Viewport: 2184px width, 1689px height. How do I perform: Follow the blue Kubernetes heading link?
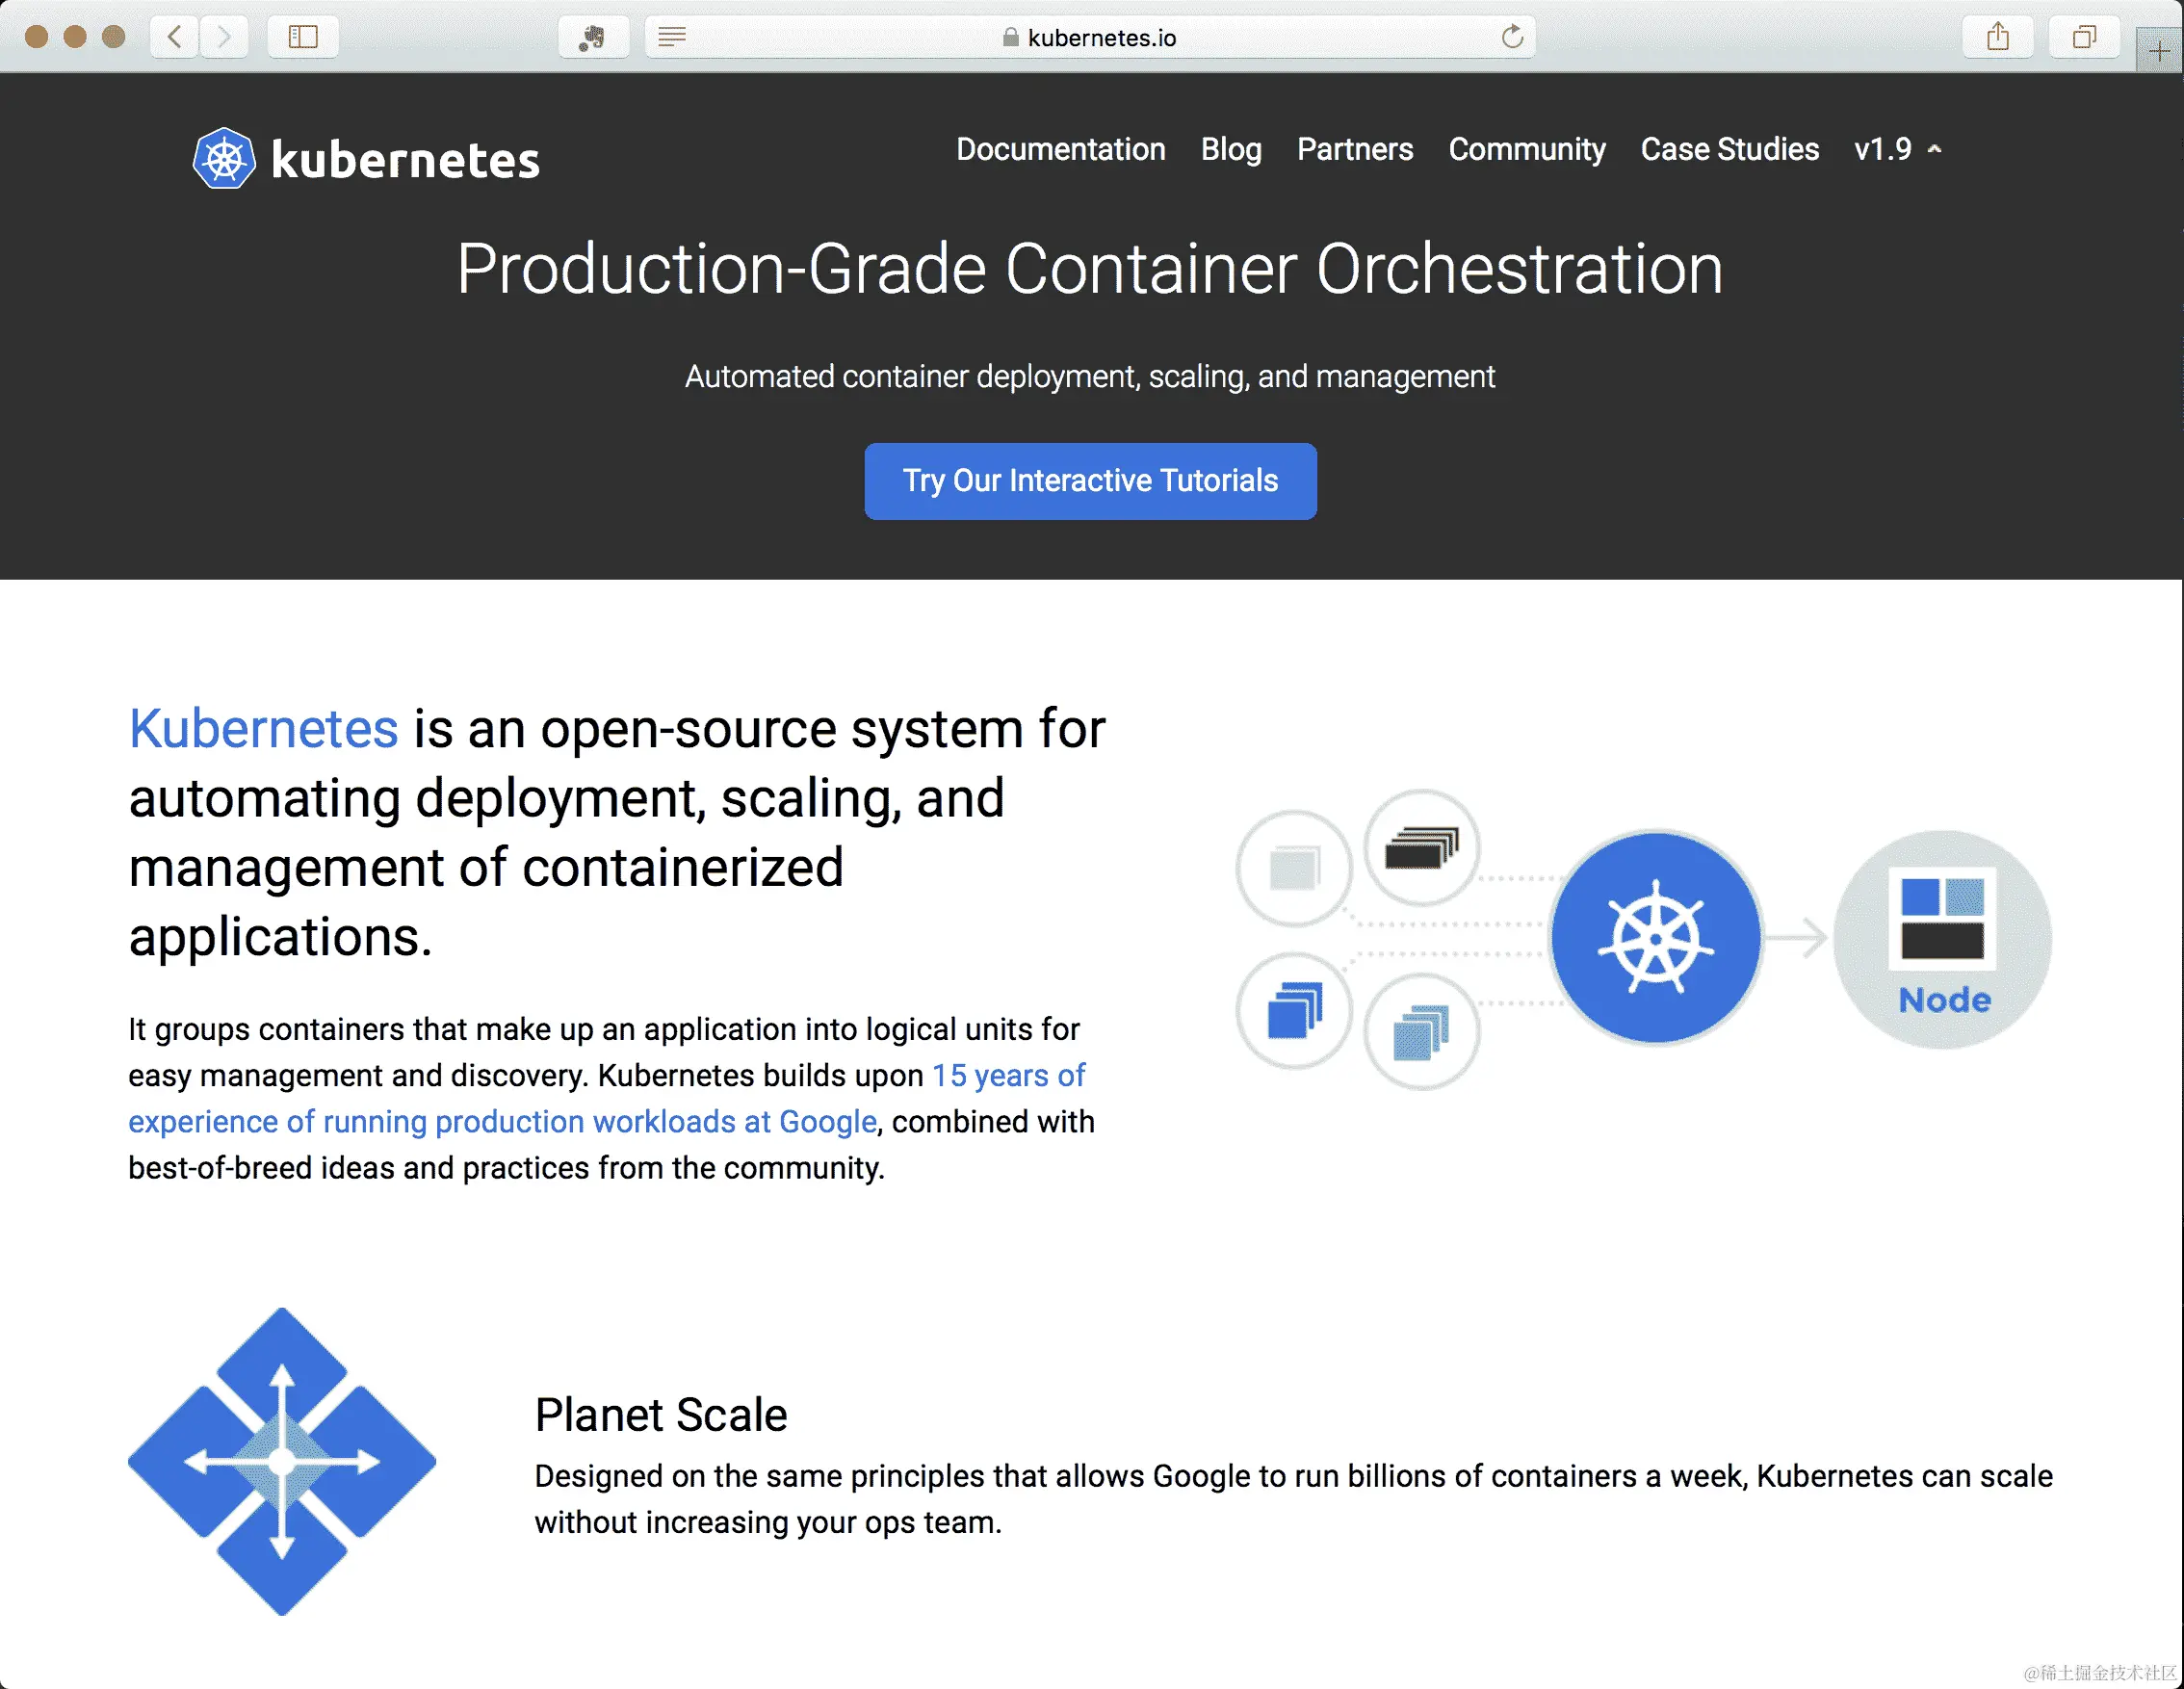(x=264, y=728)
